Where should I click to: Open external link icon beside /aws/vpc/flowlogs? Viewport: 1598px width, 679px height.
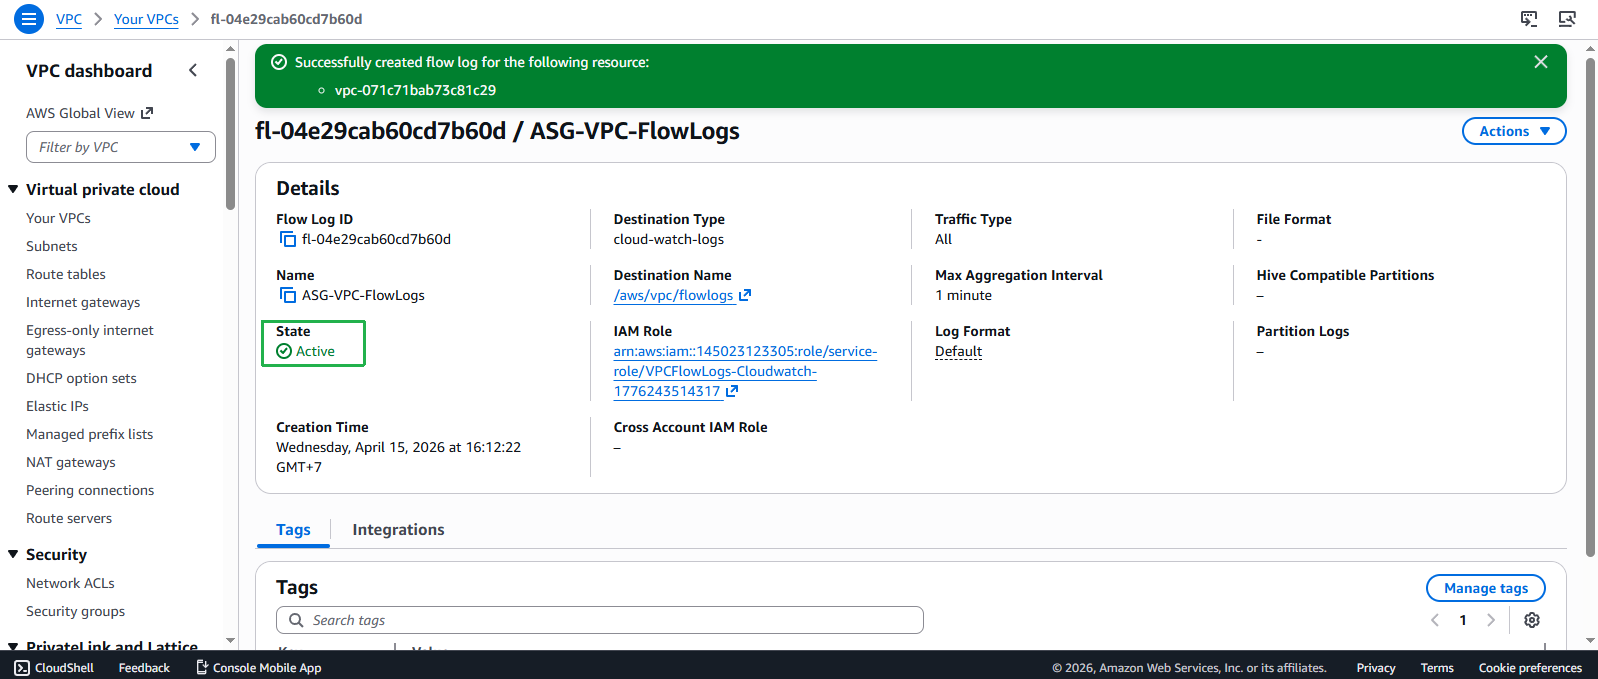[745, 295]
